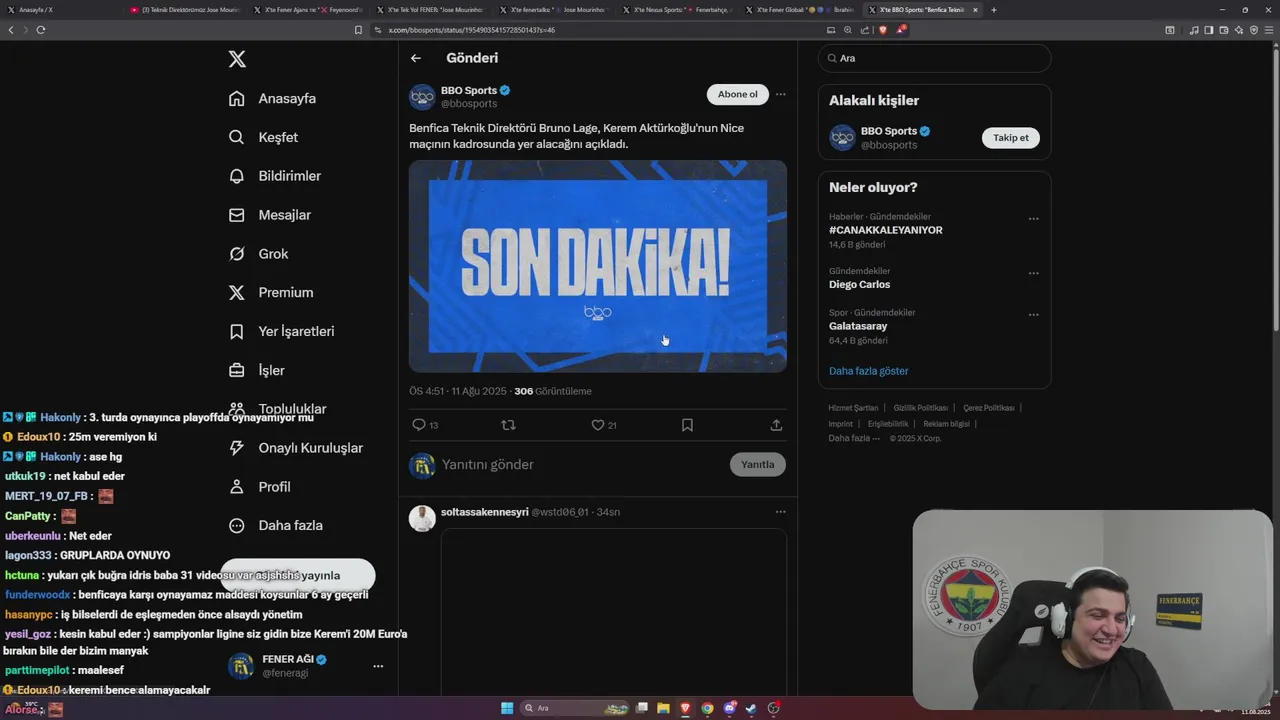Screen dimensions: 1280x720
Task: Open browser zoom magnifier icon in address bar
Action: (848, 30)
